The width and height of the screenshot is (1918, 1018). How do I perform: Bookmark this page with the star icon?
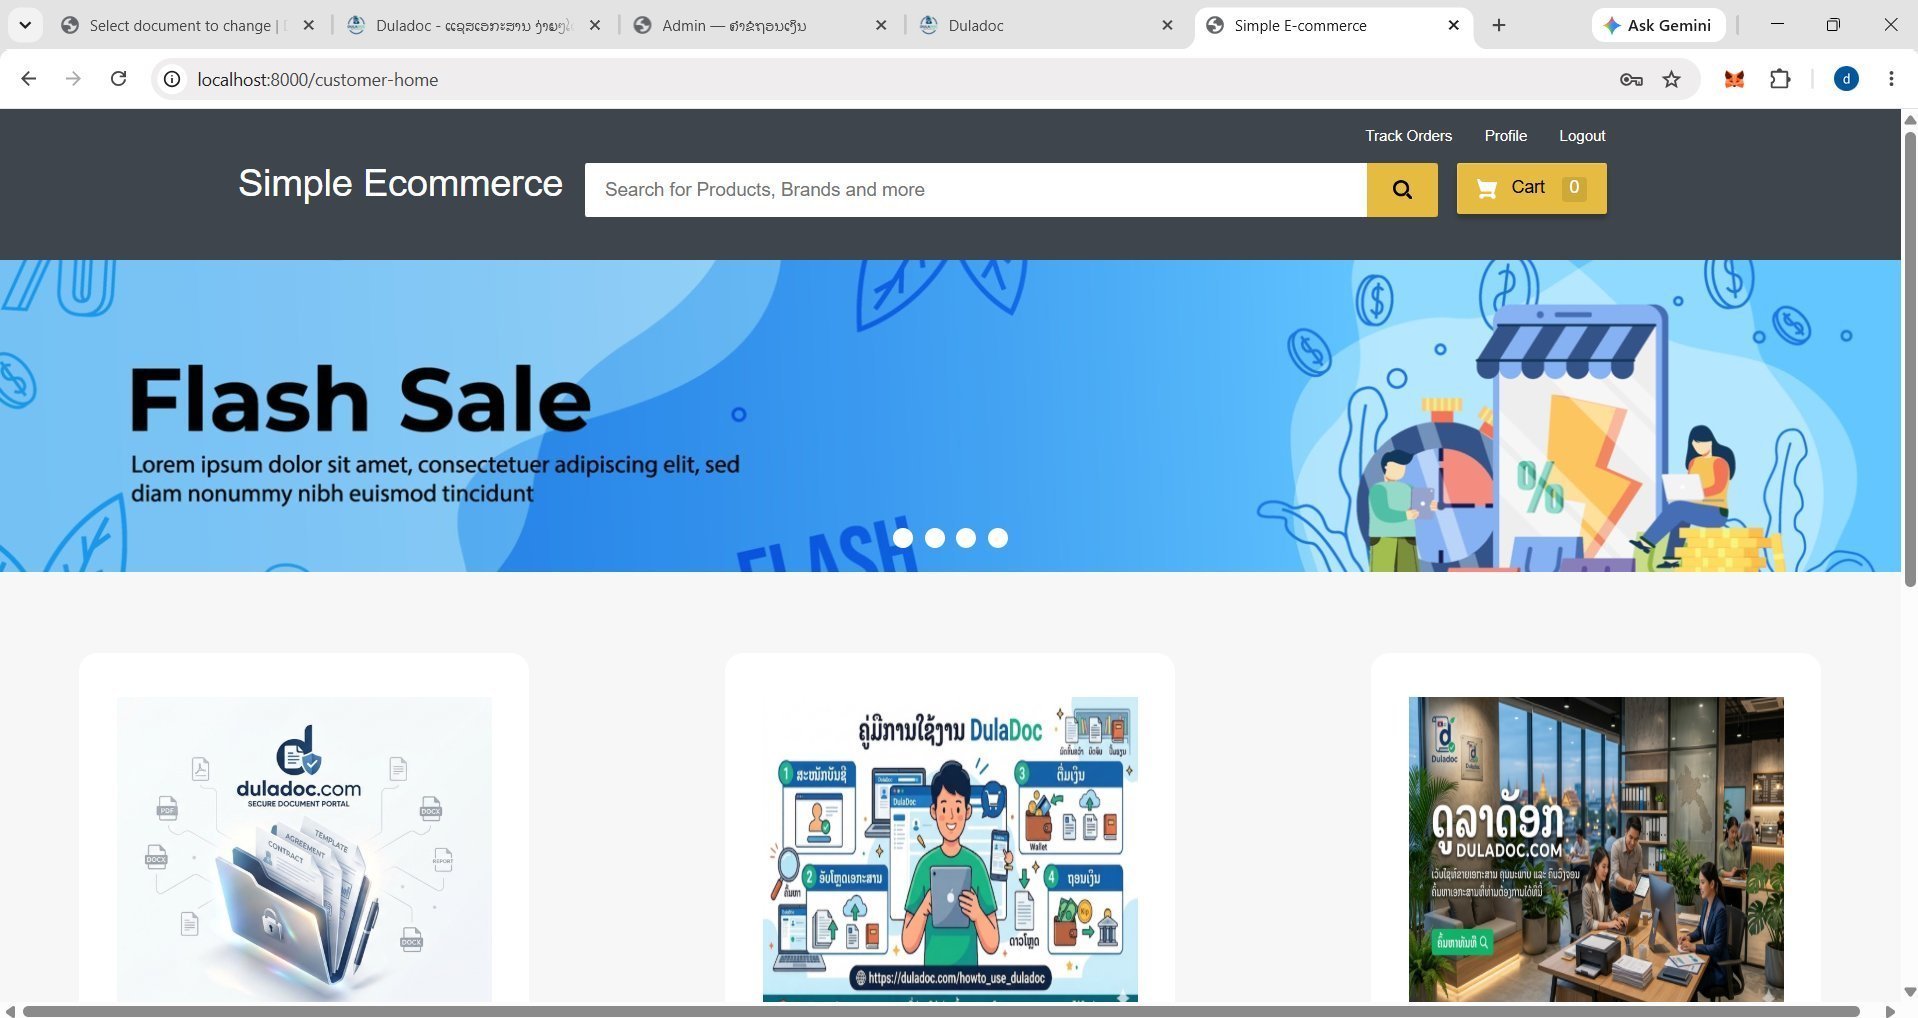point(1671,80)
